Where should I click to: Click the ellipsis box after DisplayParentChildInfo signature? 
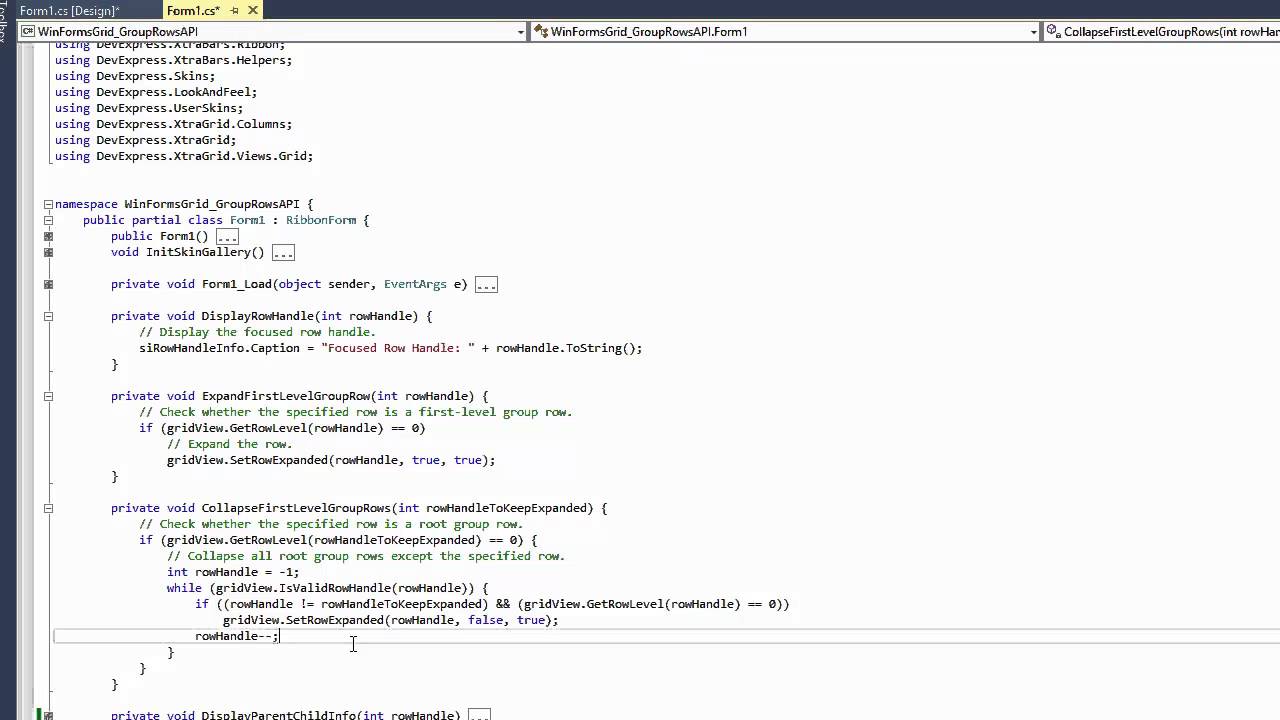point(479,715)
